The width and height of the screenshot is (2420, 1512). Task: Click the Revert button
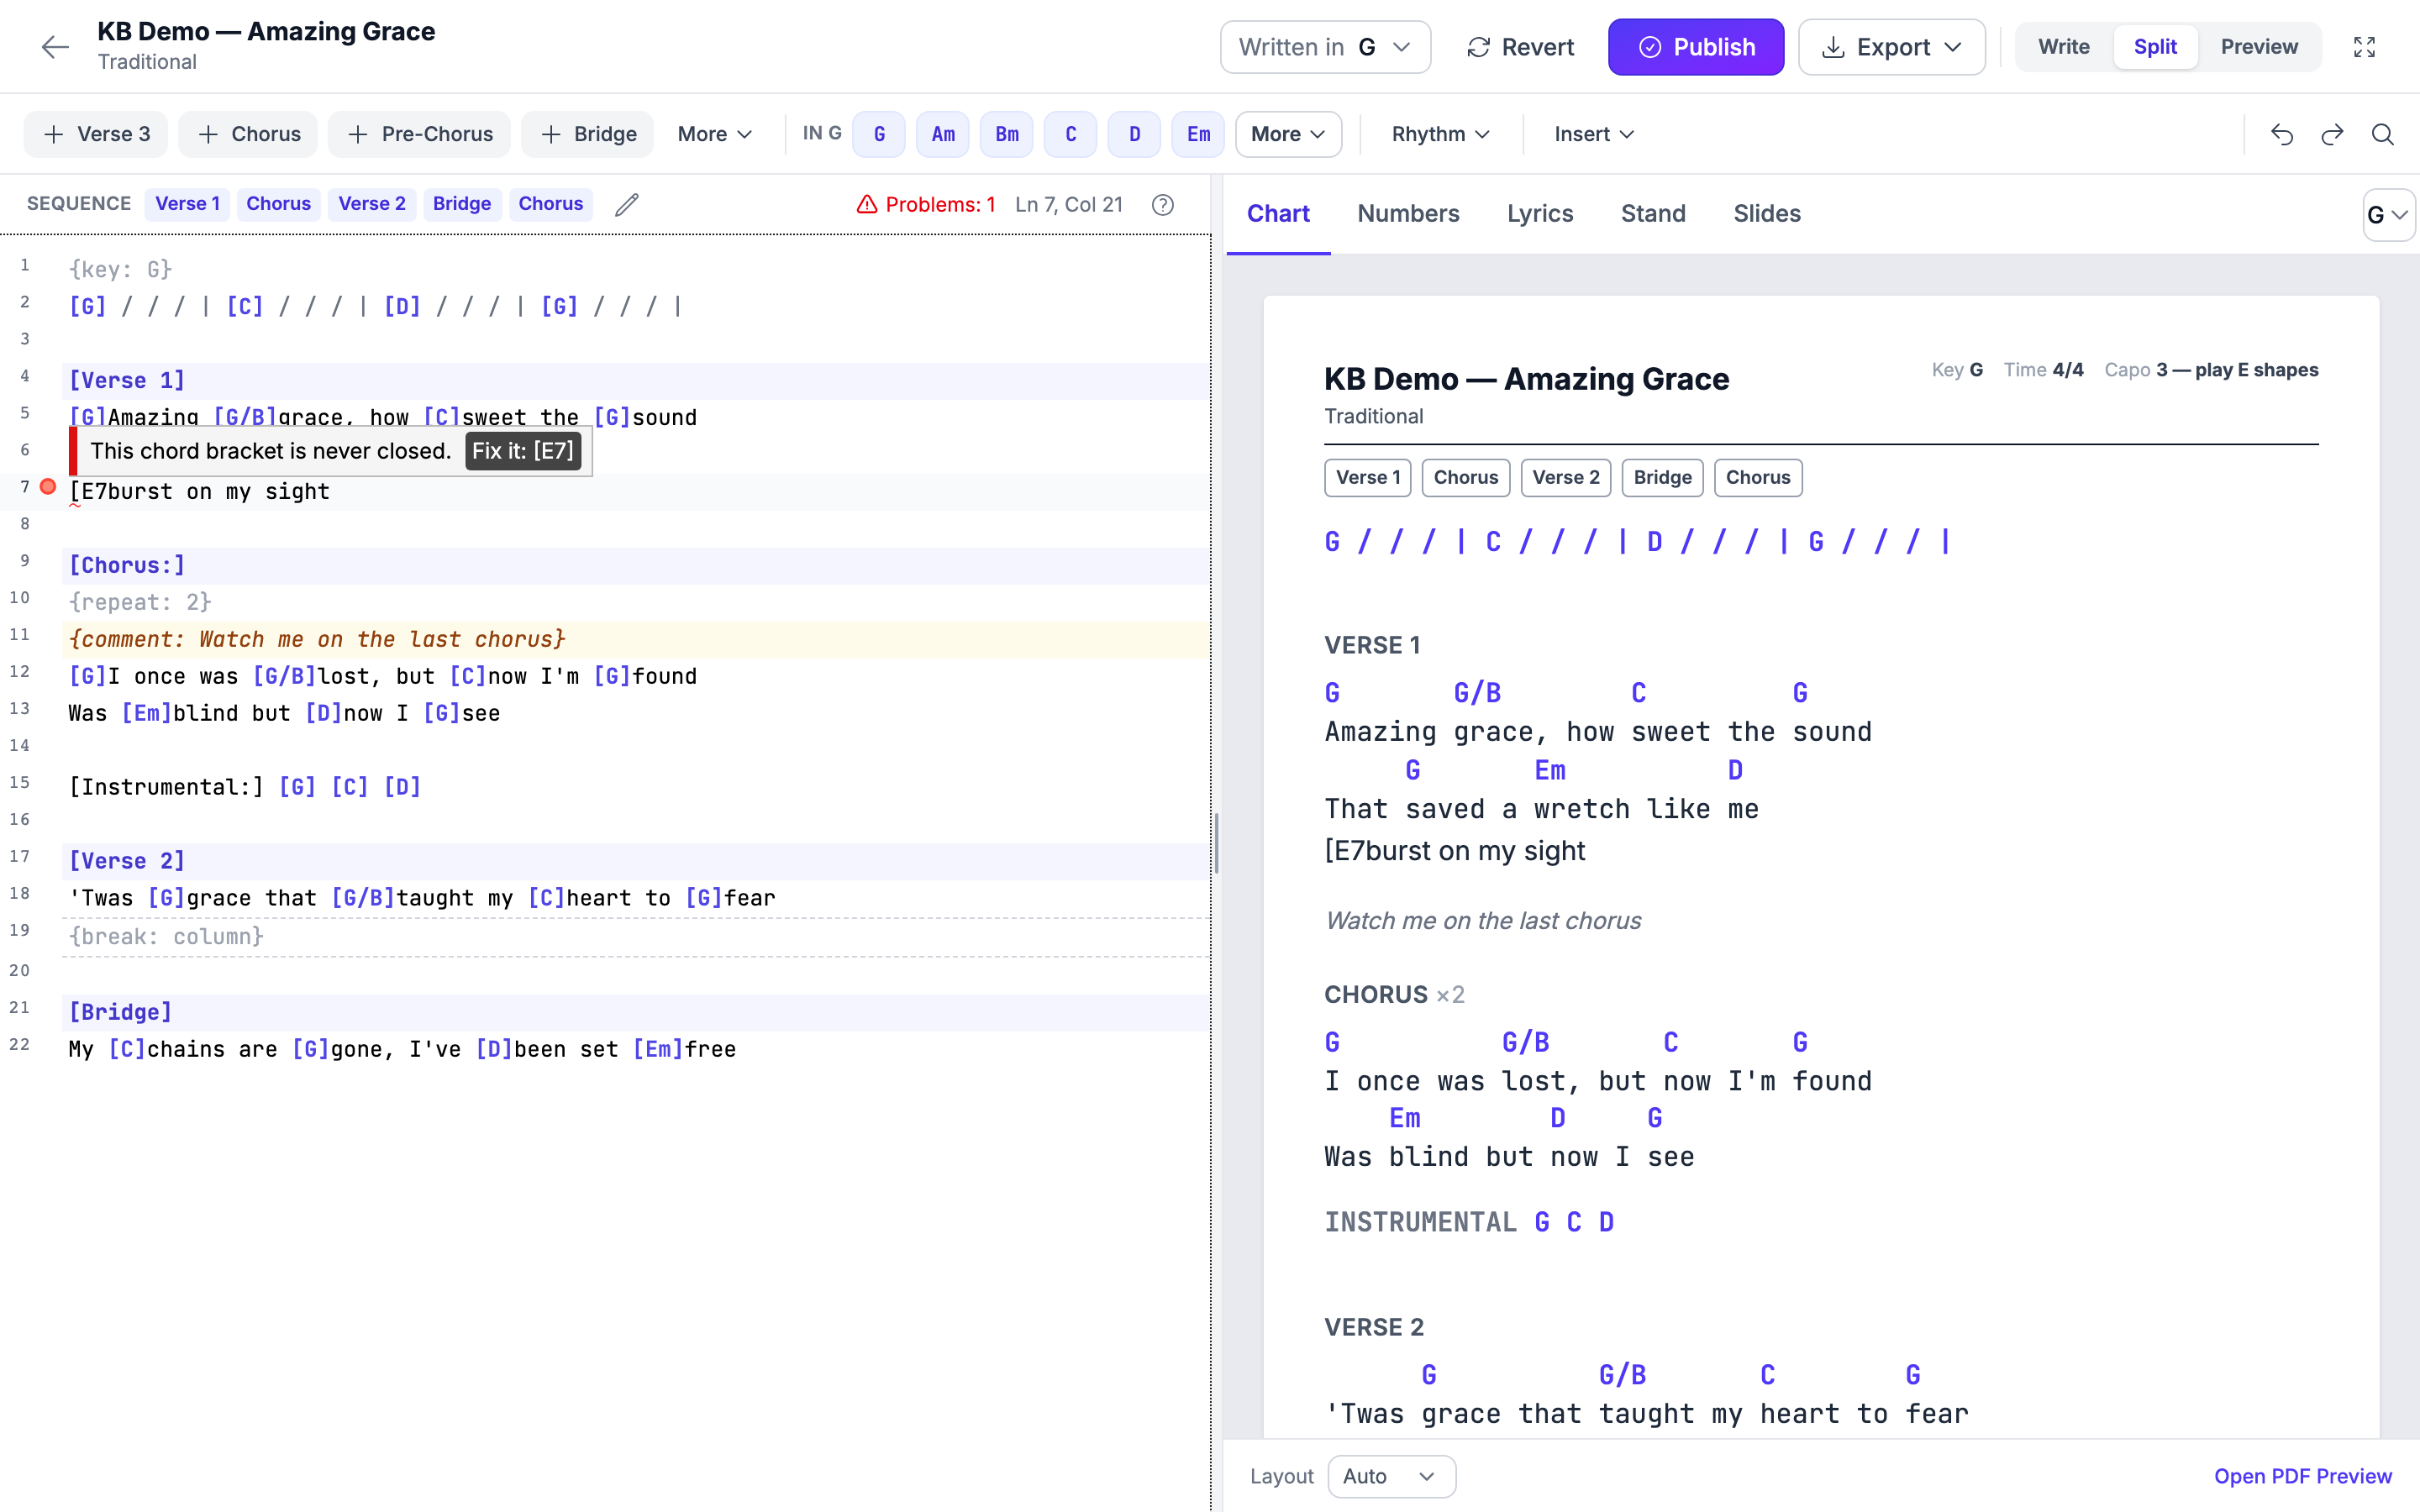[x=1520, y=47]
